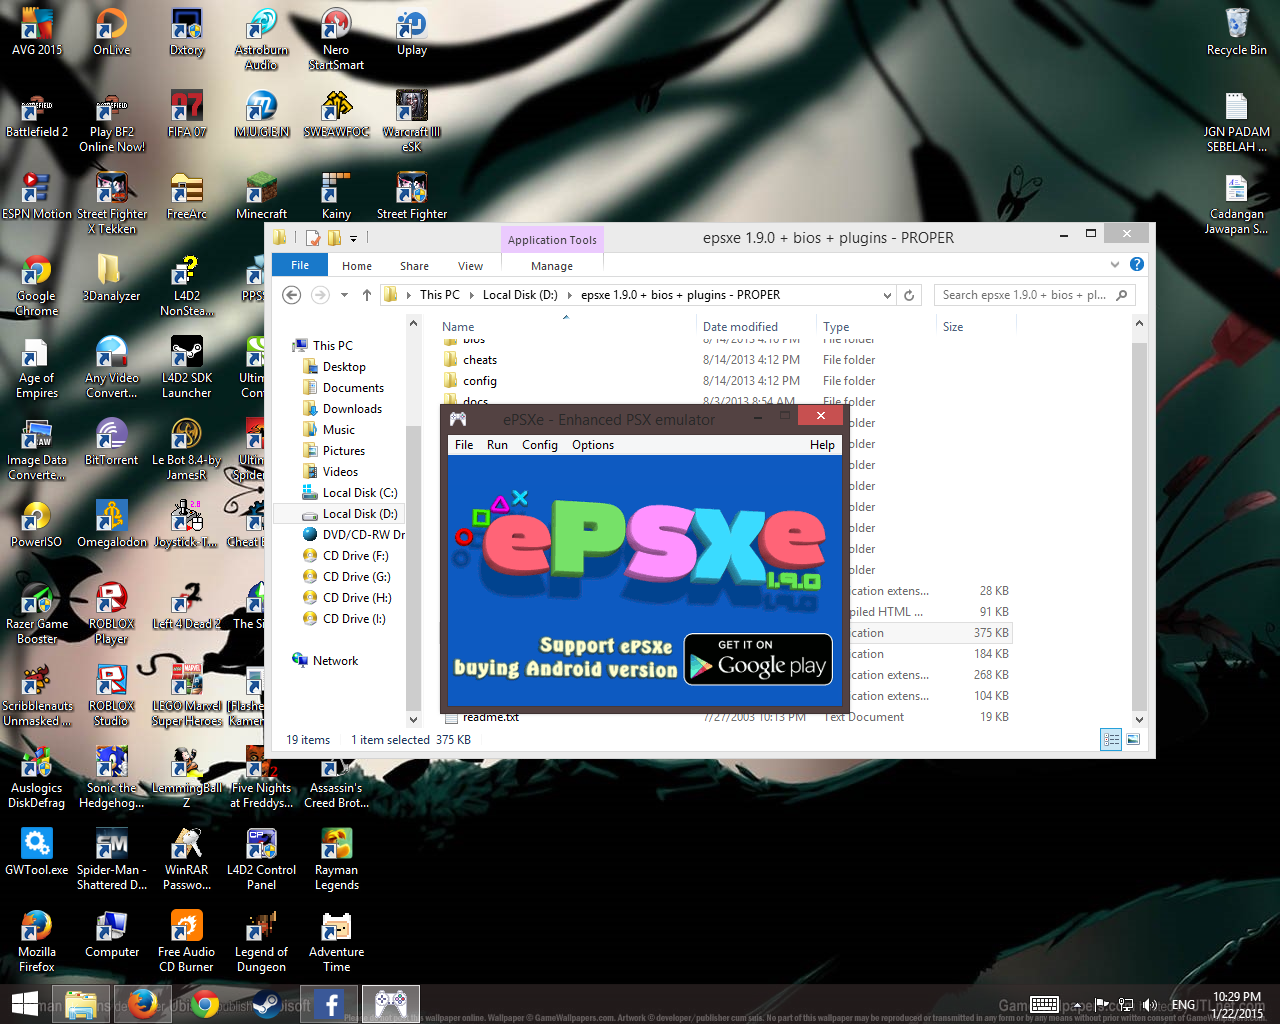
Task: Open Firefox from the taskbar
Action: click(x=143, y=1004)
